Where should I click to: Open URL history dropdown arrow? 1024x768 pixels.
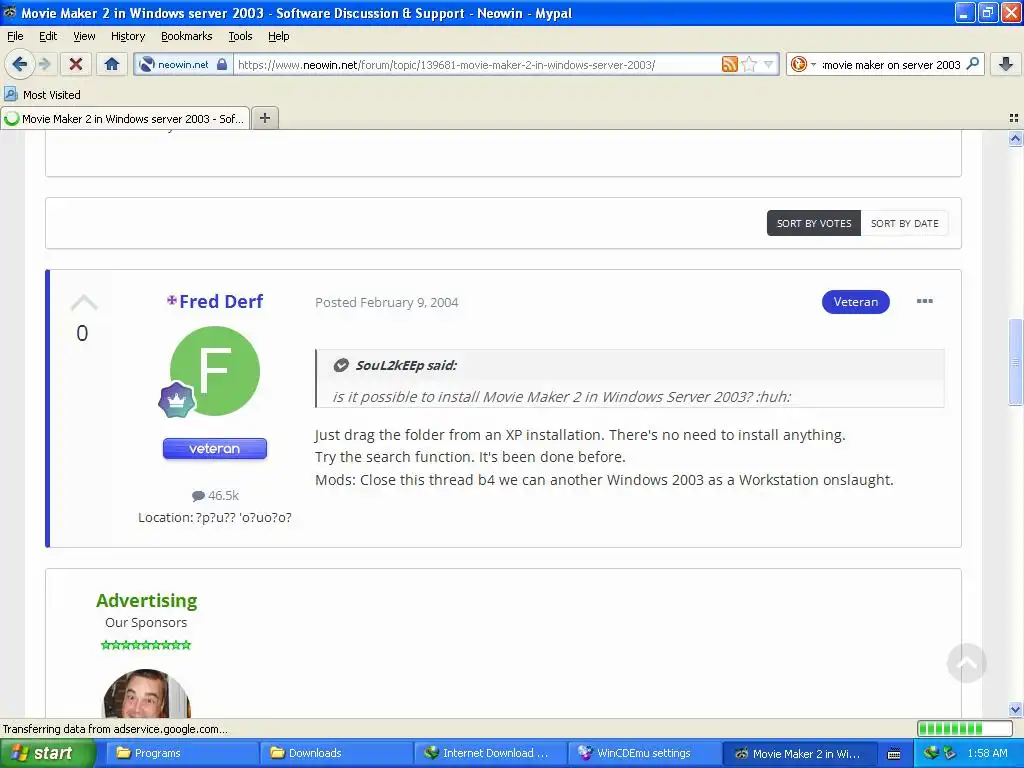[x=769, y=64]
